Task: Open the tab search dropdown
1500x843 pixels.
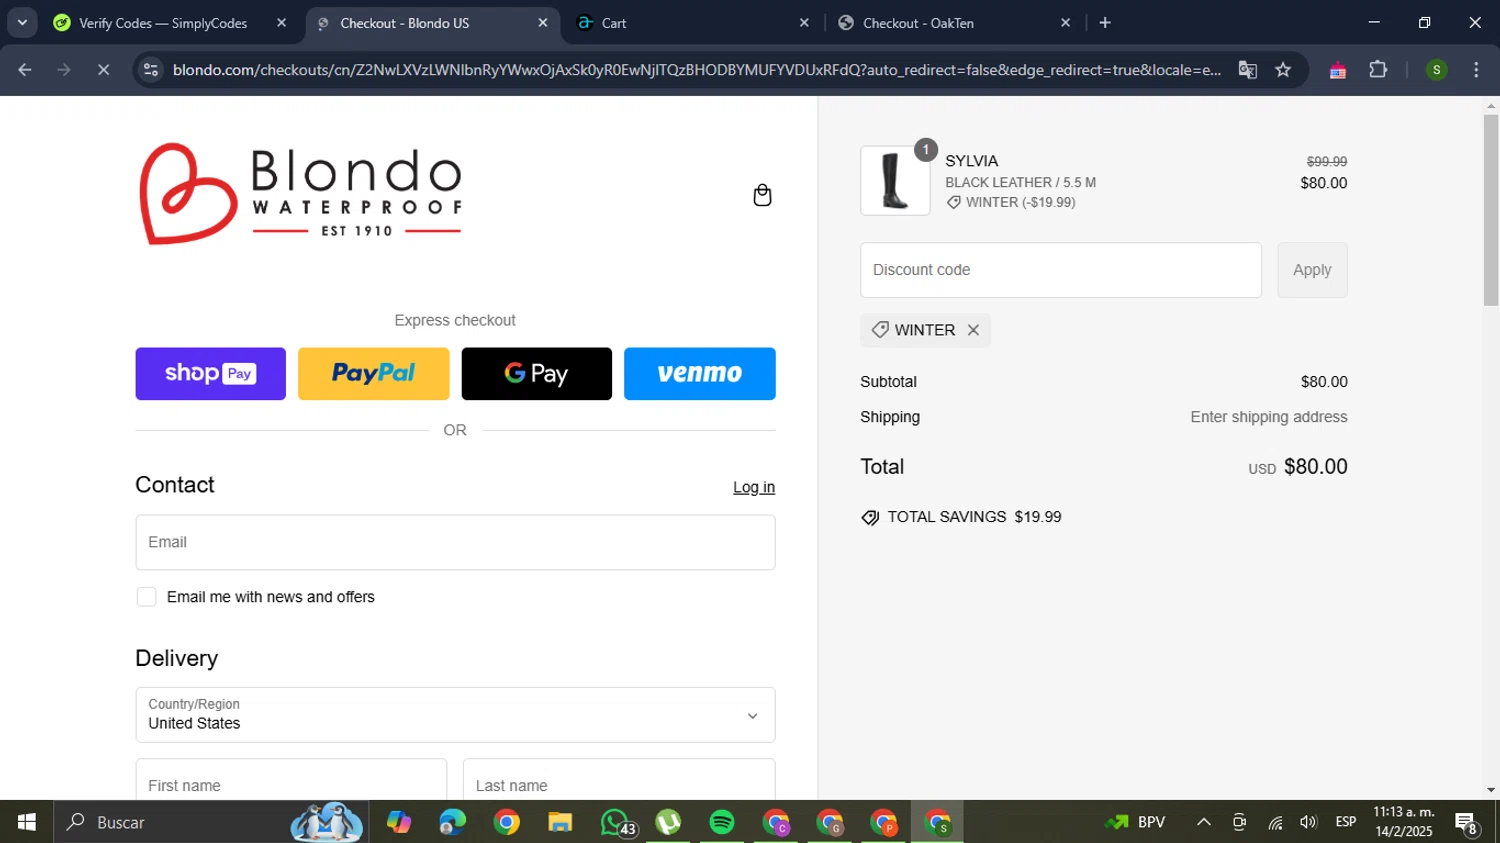Action: (x=22, y=23)
